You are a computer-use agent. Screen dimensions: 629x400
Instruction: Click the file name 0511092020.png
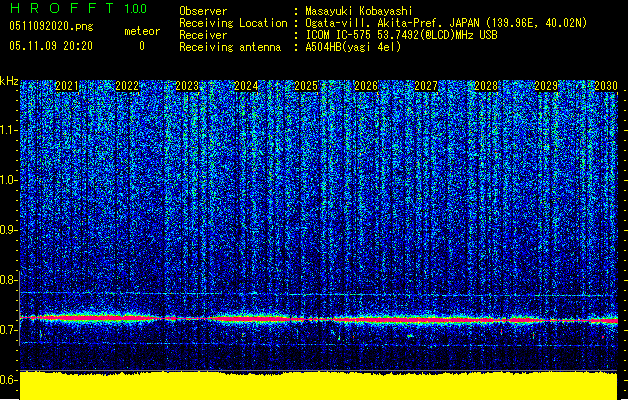pyautogui.click(x=51, y=26)
